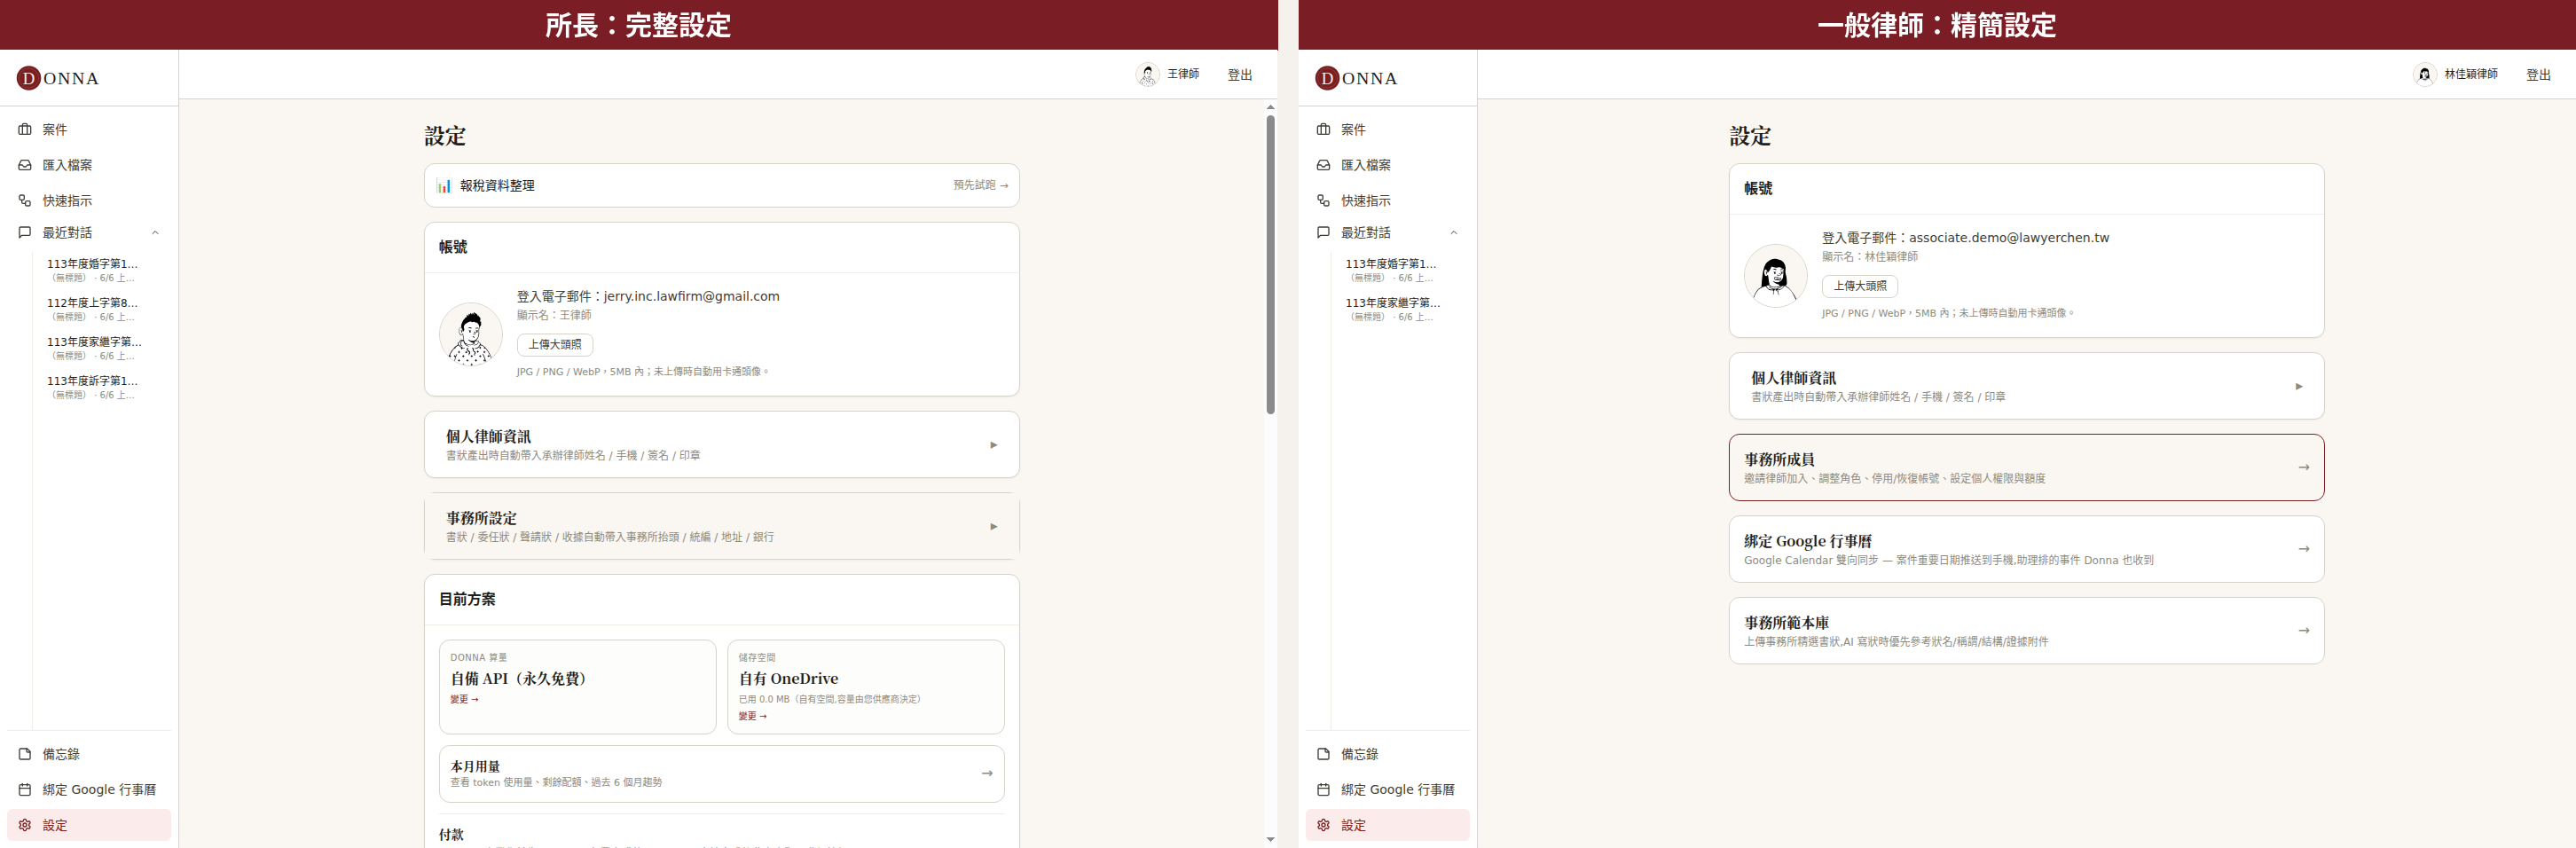
Task: Collapse 最近對話 chevron in the 王律師 sidebar
Action: (155, 233)
